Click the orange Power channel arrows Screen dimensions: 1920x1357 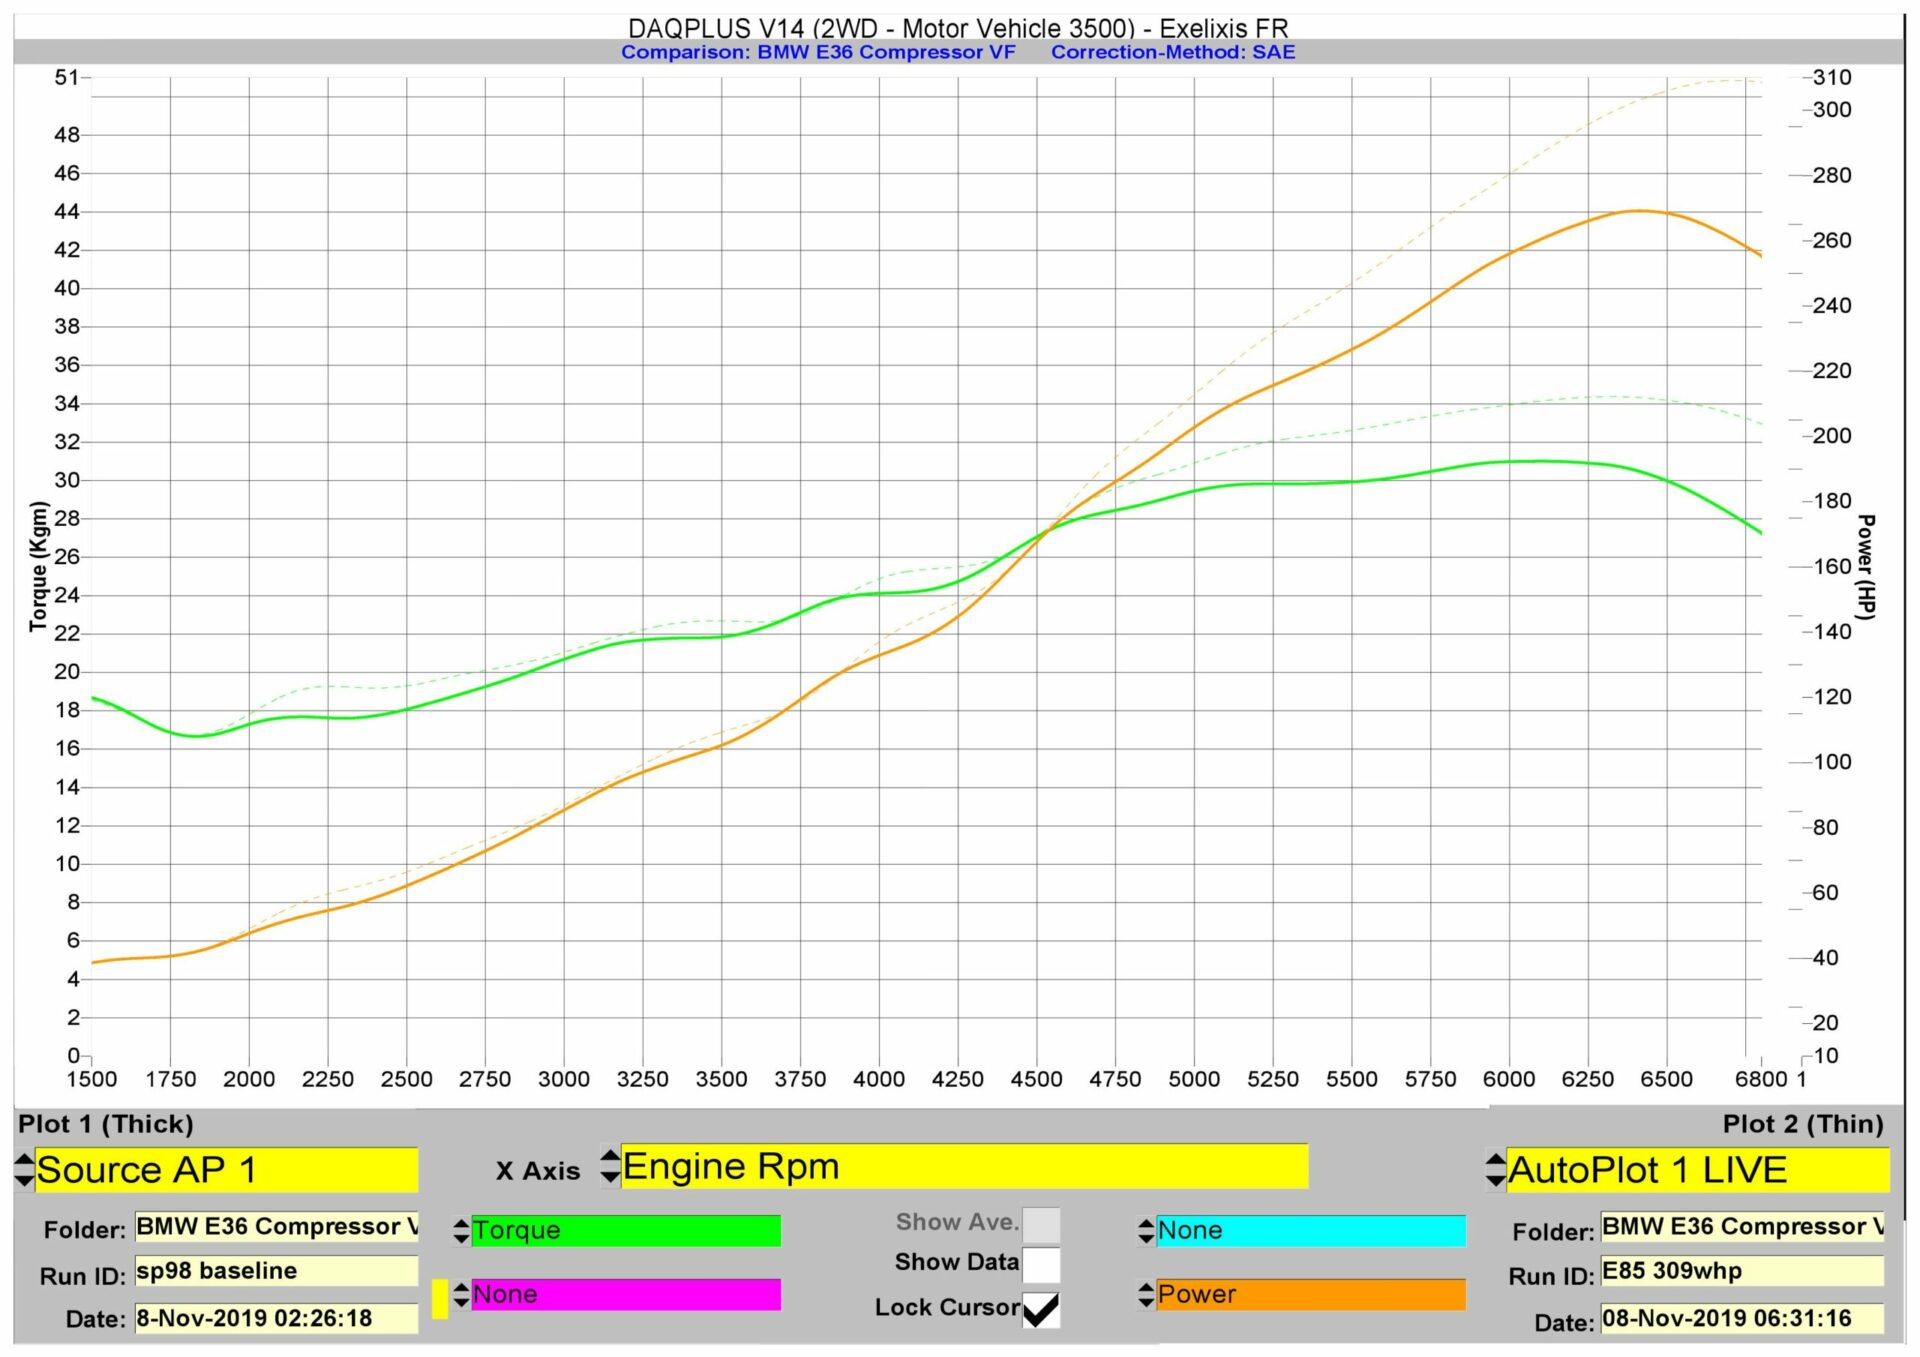(x=1146, y=1295)
